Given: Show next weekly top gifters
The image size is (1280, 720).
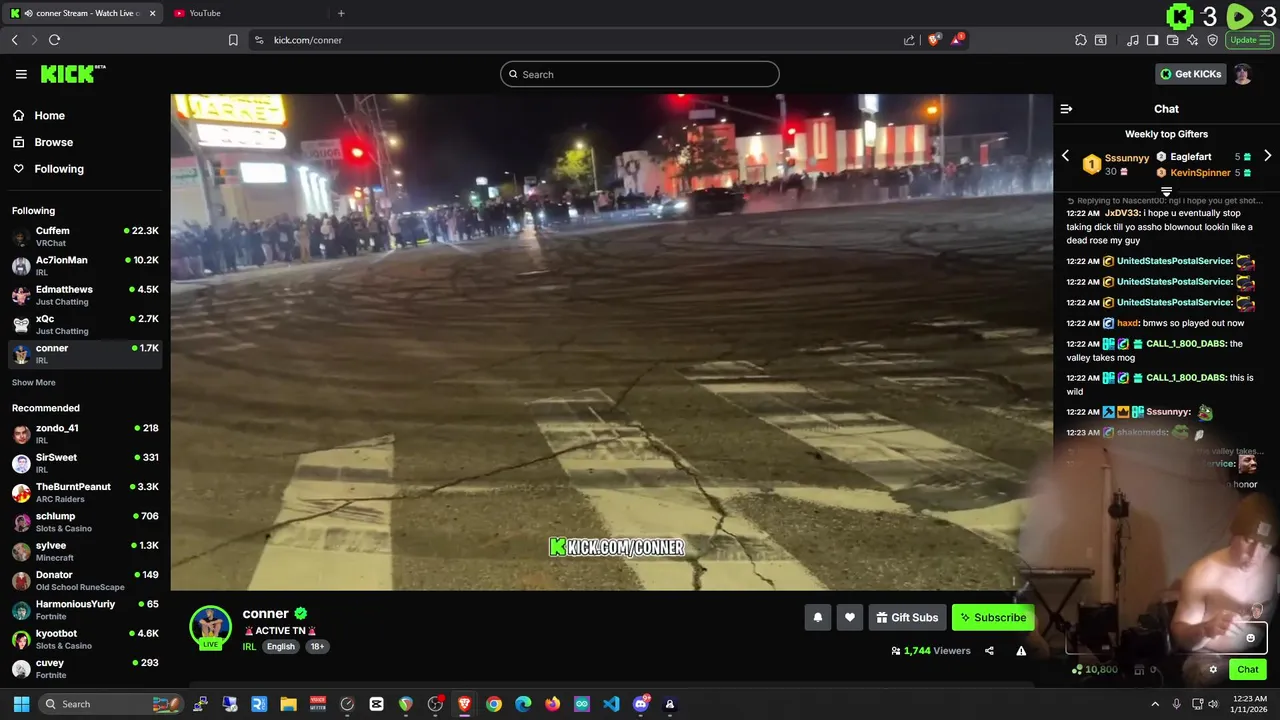Looking at the screenshot, I should [x=1267, y=156].
